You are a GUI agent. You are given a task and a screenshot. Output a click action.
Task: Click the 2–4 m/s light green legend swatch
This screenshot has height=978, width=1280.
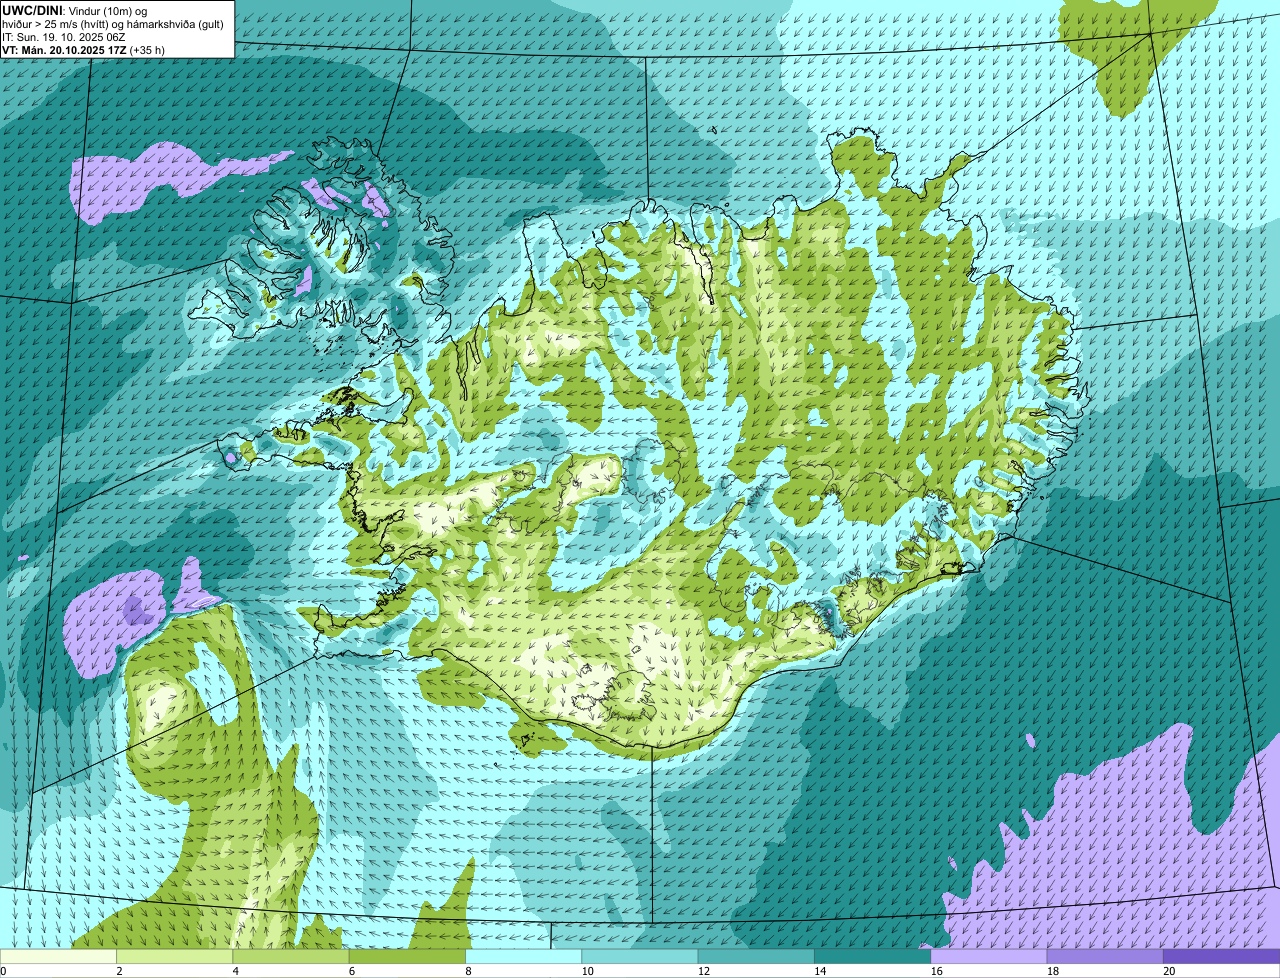175,956
